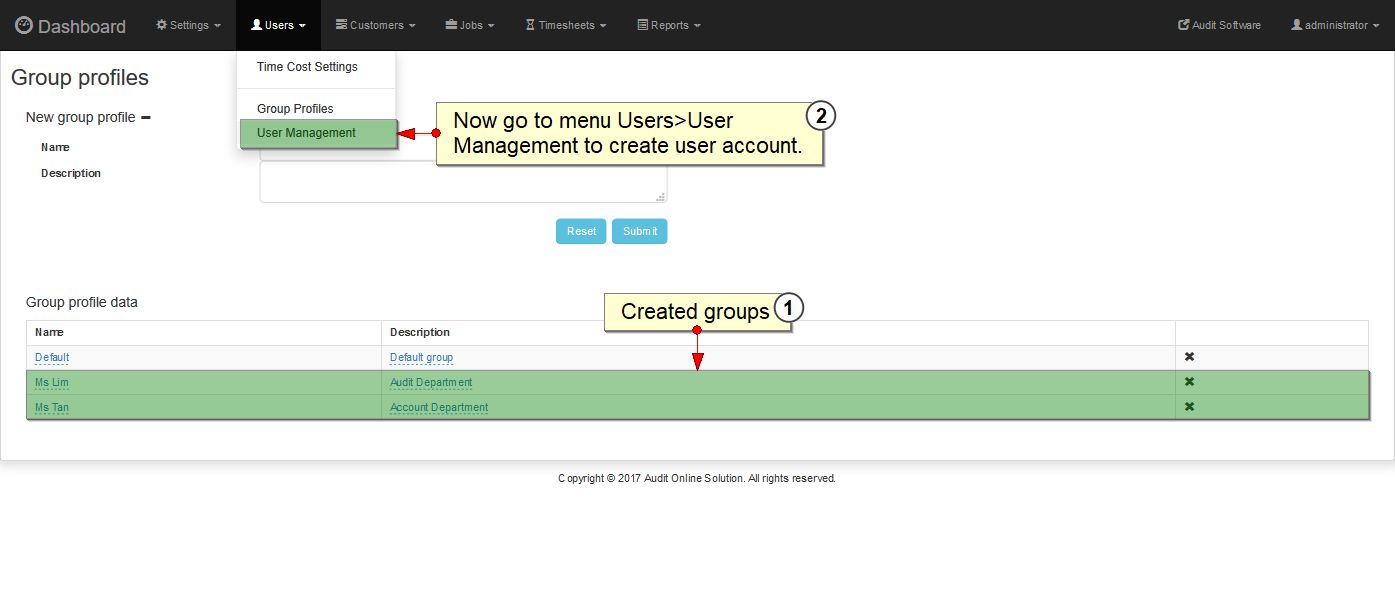This screenshot has width=1395, height=602.
Task: Open the Jobs dropdown menu
Action: click(470, 25)
